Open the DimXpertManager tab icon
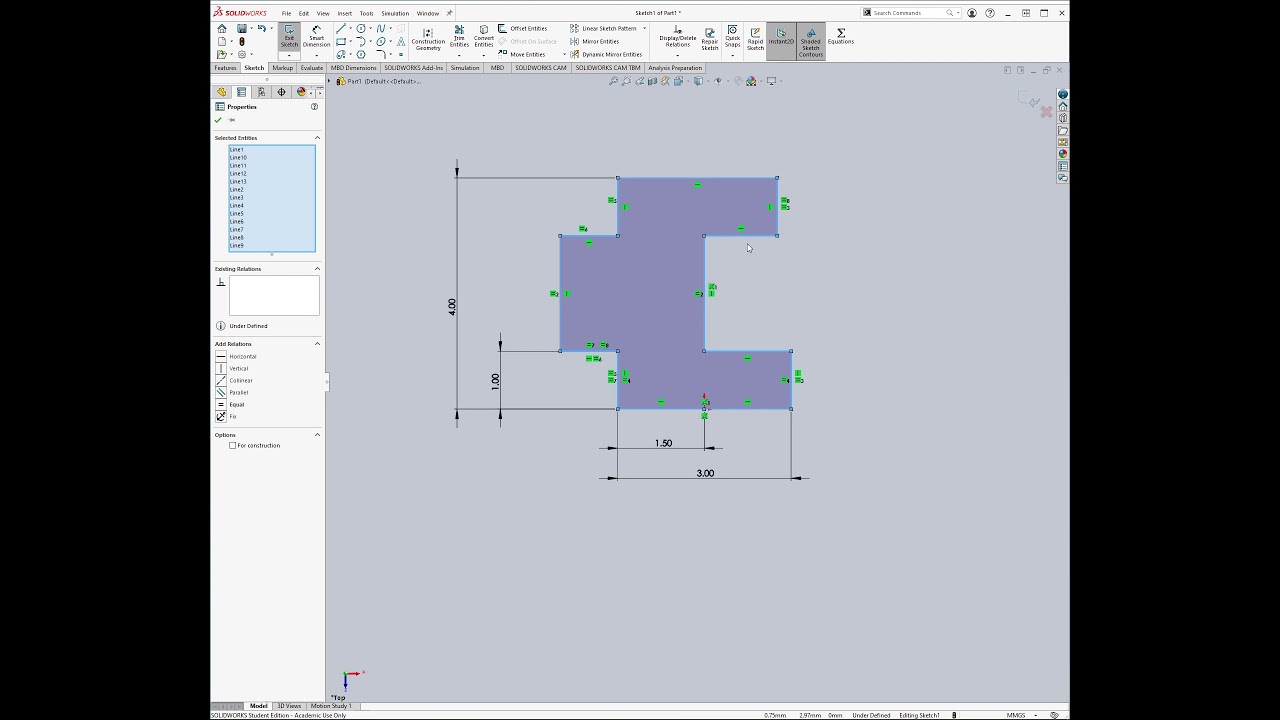 [281, 92]
